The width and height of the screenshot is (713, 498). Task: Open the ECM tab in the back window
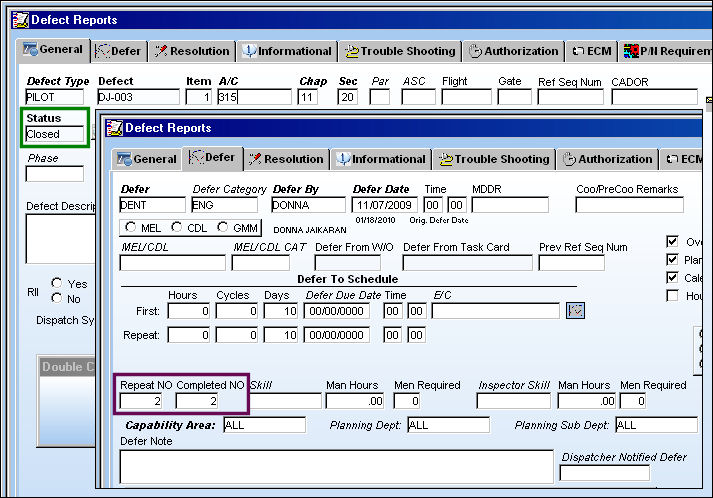click(592, 51)
